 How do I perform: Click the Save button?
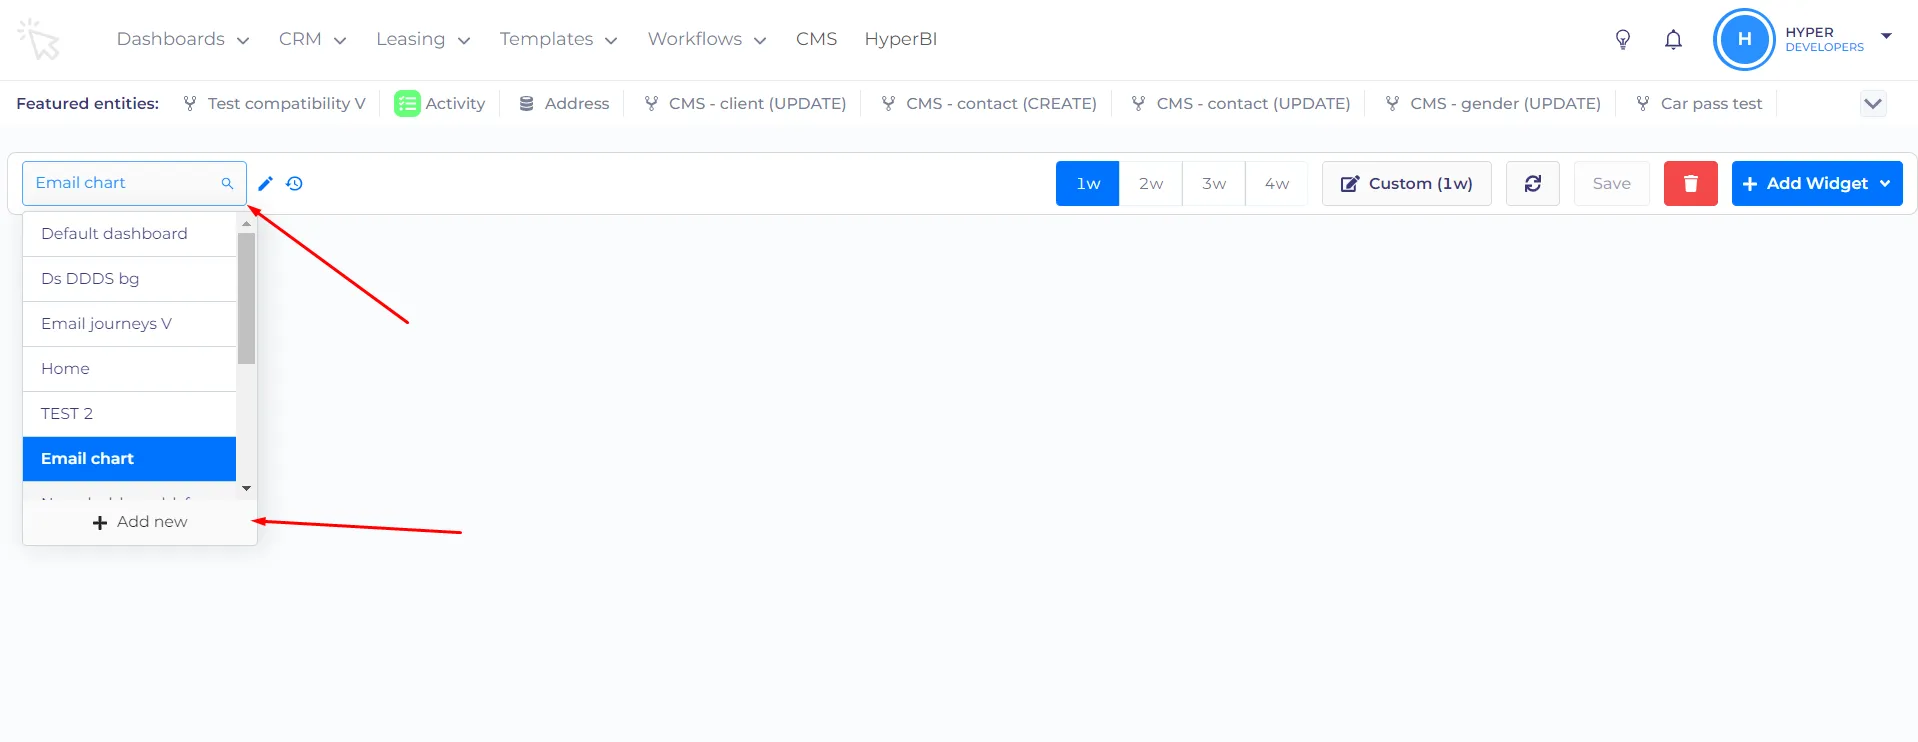pyautogui.click(x=1611, y=183)
